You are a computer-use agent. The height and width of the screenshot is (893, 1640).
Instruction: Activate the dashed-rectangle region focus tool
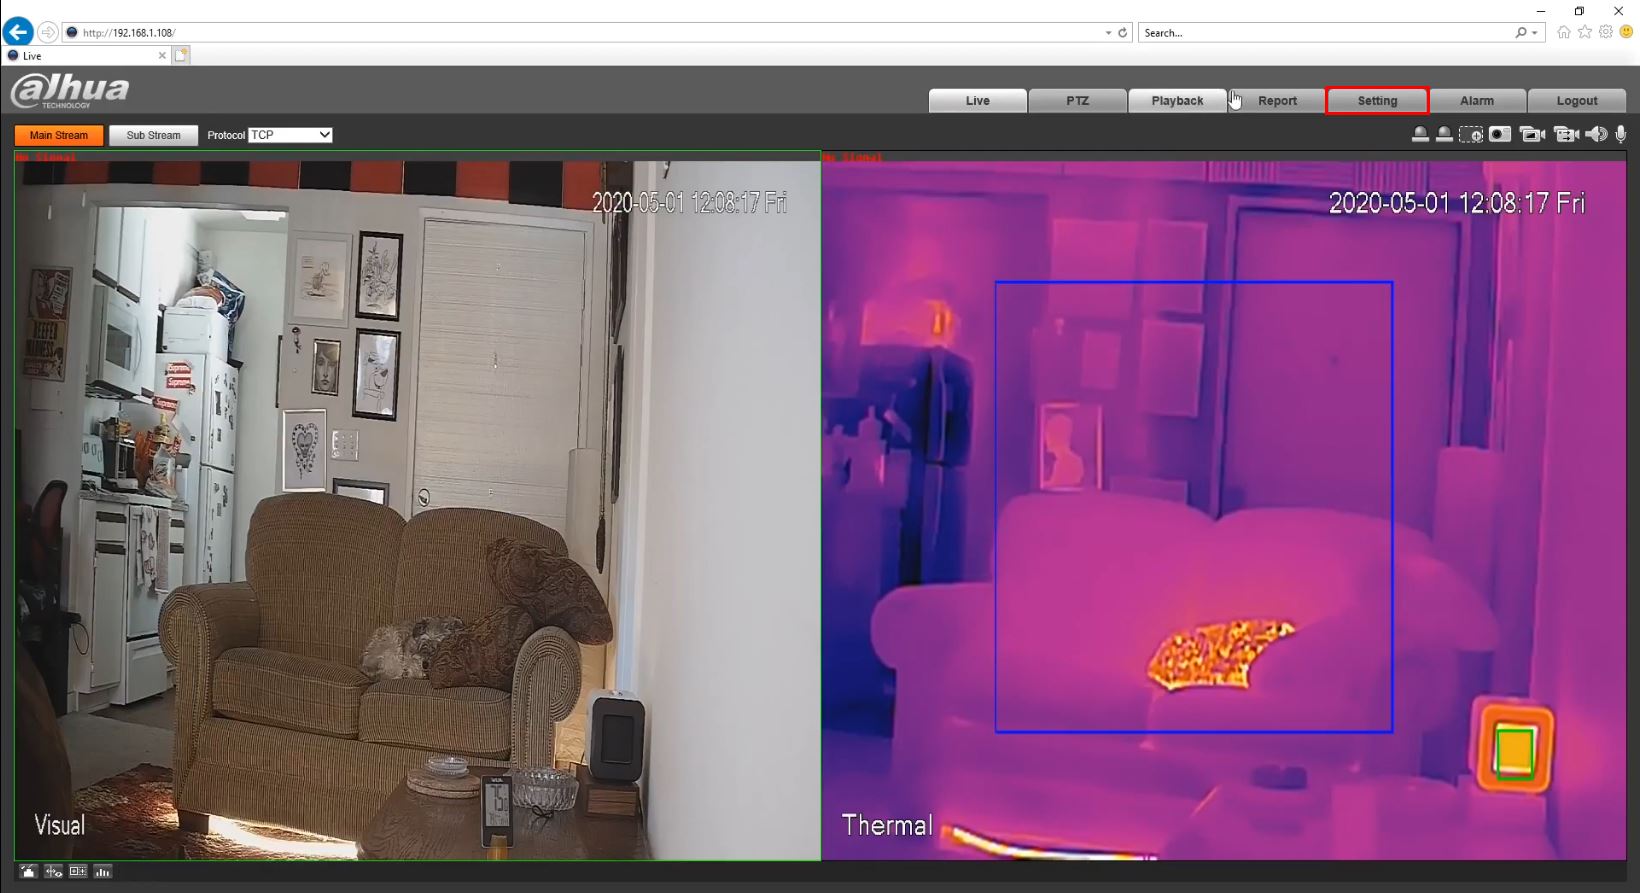click(x=1471, y=135)
